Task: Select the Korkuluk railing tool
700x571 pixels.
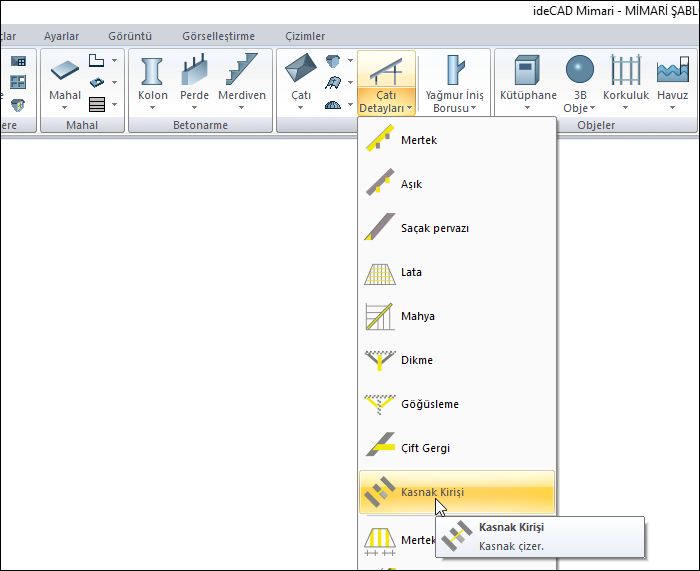Action: (x=626, y=70)
